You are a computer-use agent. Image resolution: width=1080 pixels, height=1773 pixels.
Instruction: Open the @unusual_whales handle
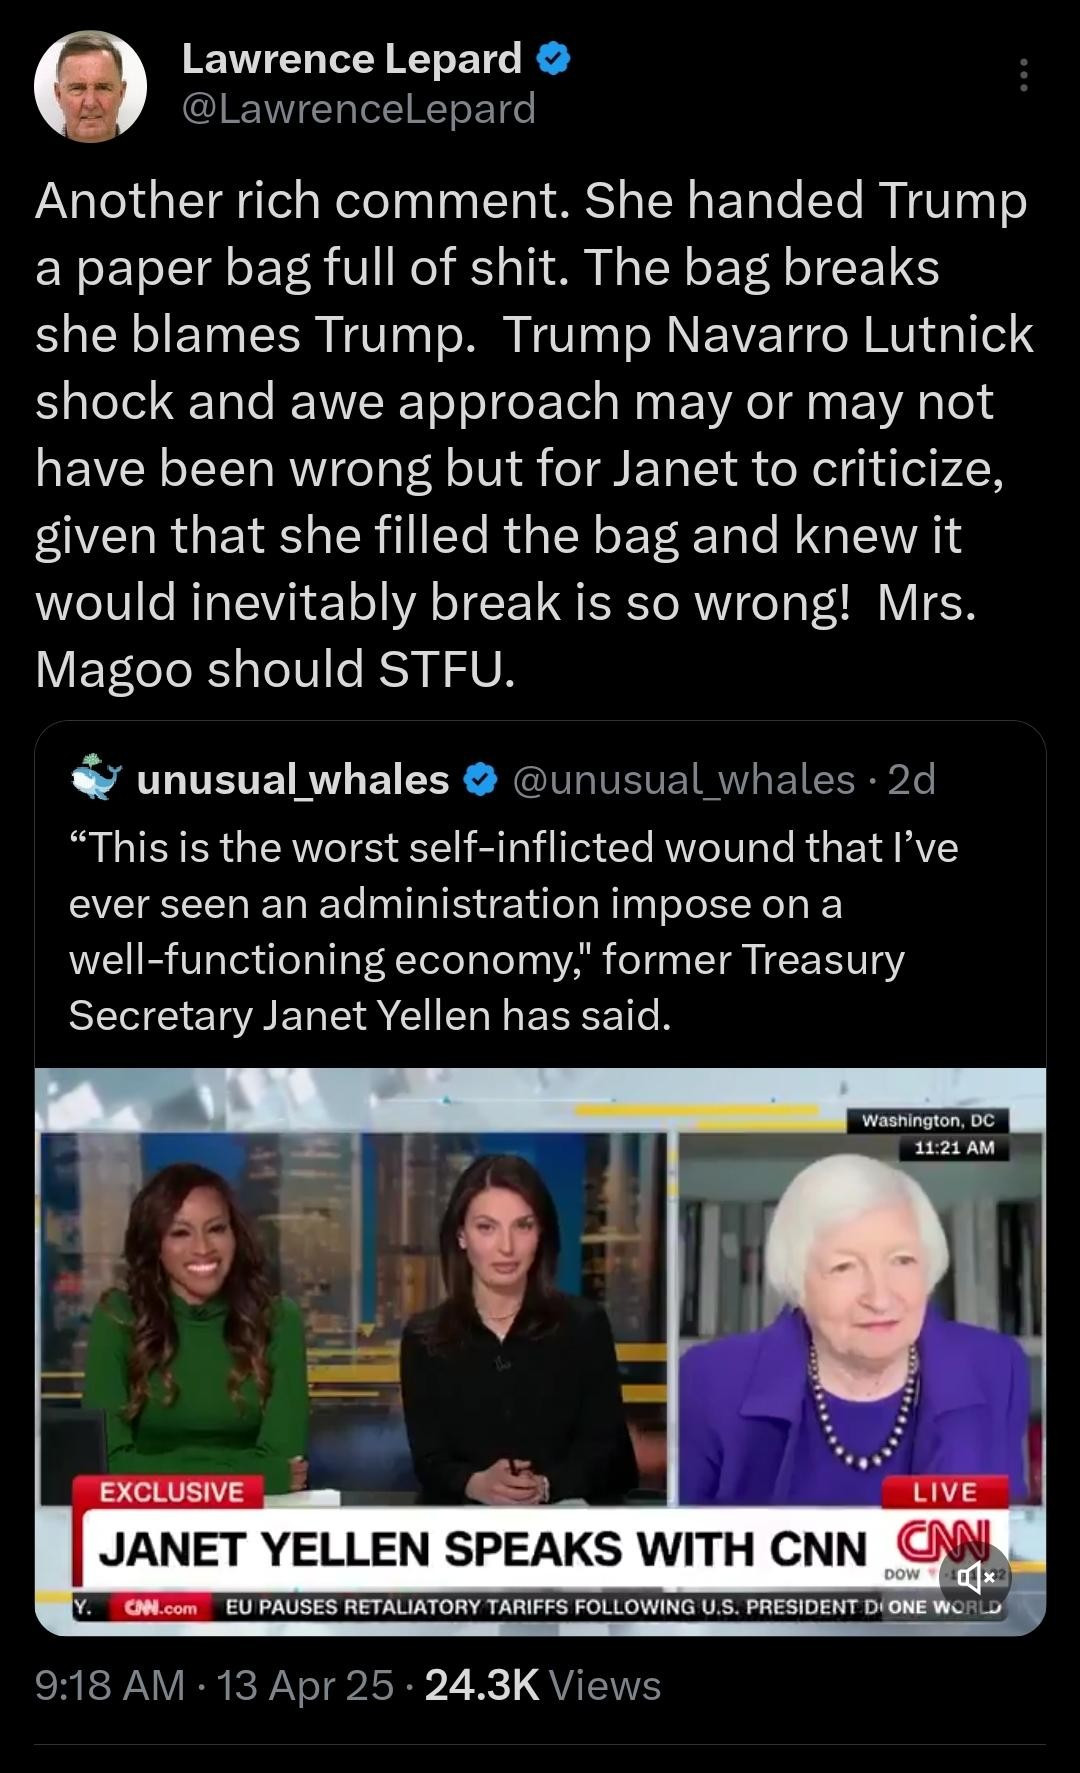coord(684,780)
